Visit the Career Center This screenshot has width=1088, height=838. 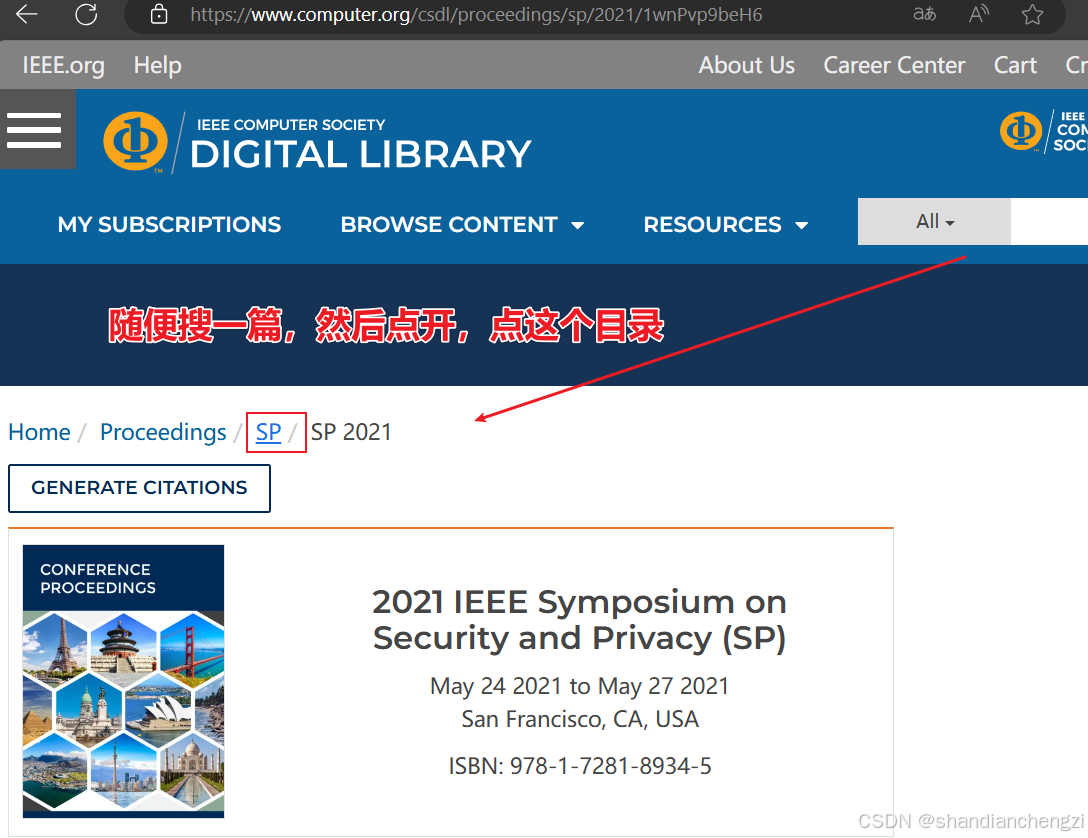click(894, 65)
